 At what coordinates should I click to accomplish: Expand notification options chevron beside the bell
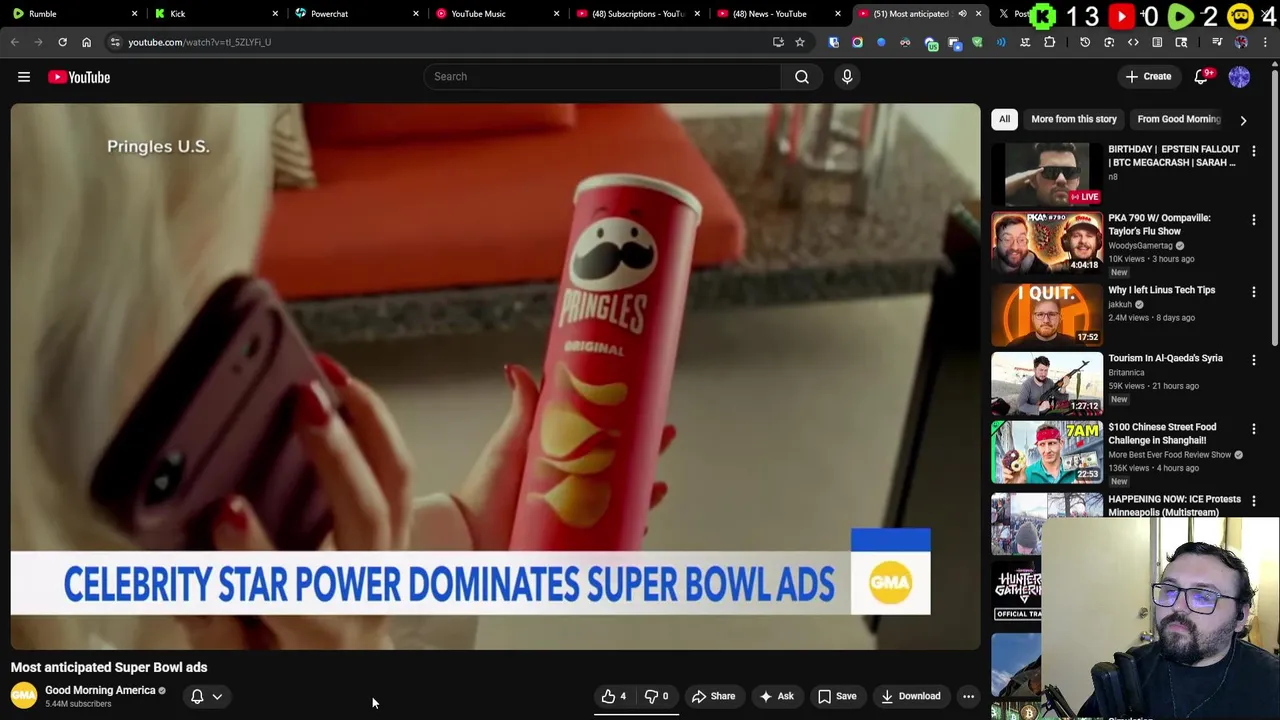pyautogui.click(x=217, y=697)
